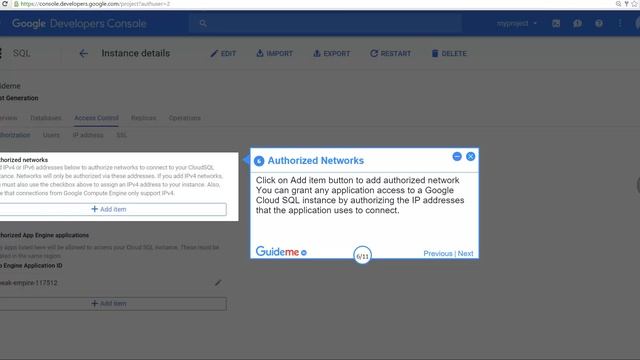The height and width of the screenshot is (360, 640).
Task: Click the round icon beside Authorized Networks title
Action: coord(259,161)
